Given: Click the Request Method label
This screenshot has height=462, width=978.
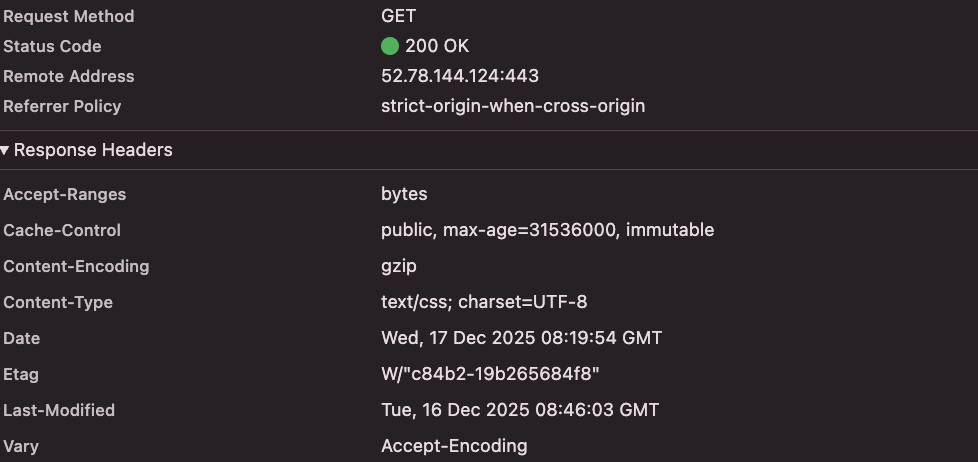Looking at the screenshot, I should 68,16.
